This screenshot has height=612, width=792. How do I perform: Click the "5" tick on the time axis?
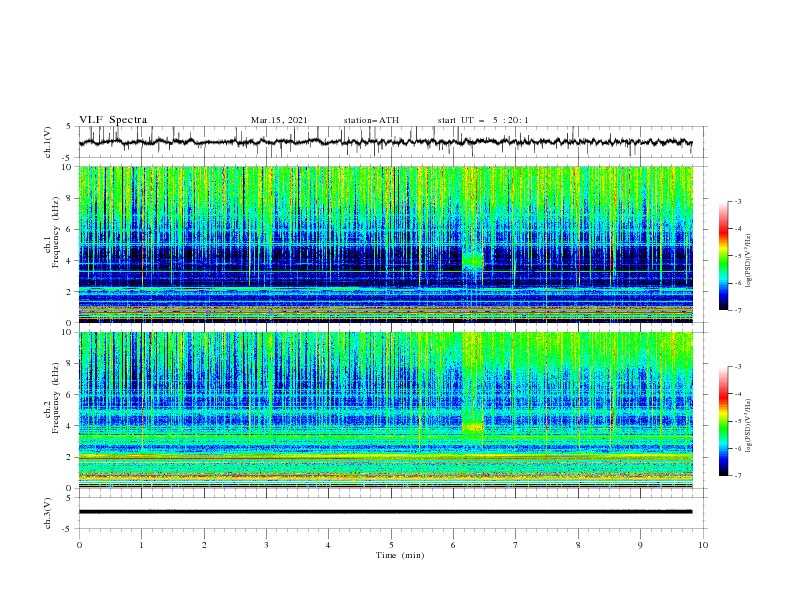pyautogui.click(x=391, y=545)
